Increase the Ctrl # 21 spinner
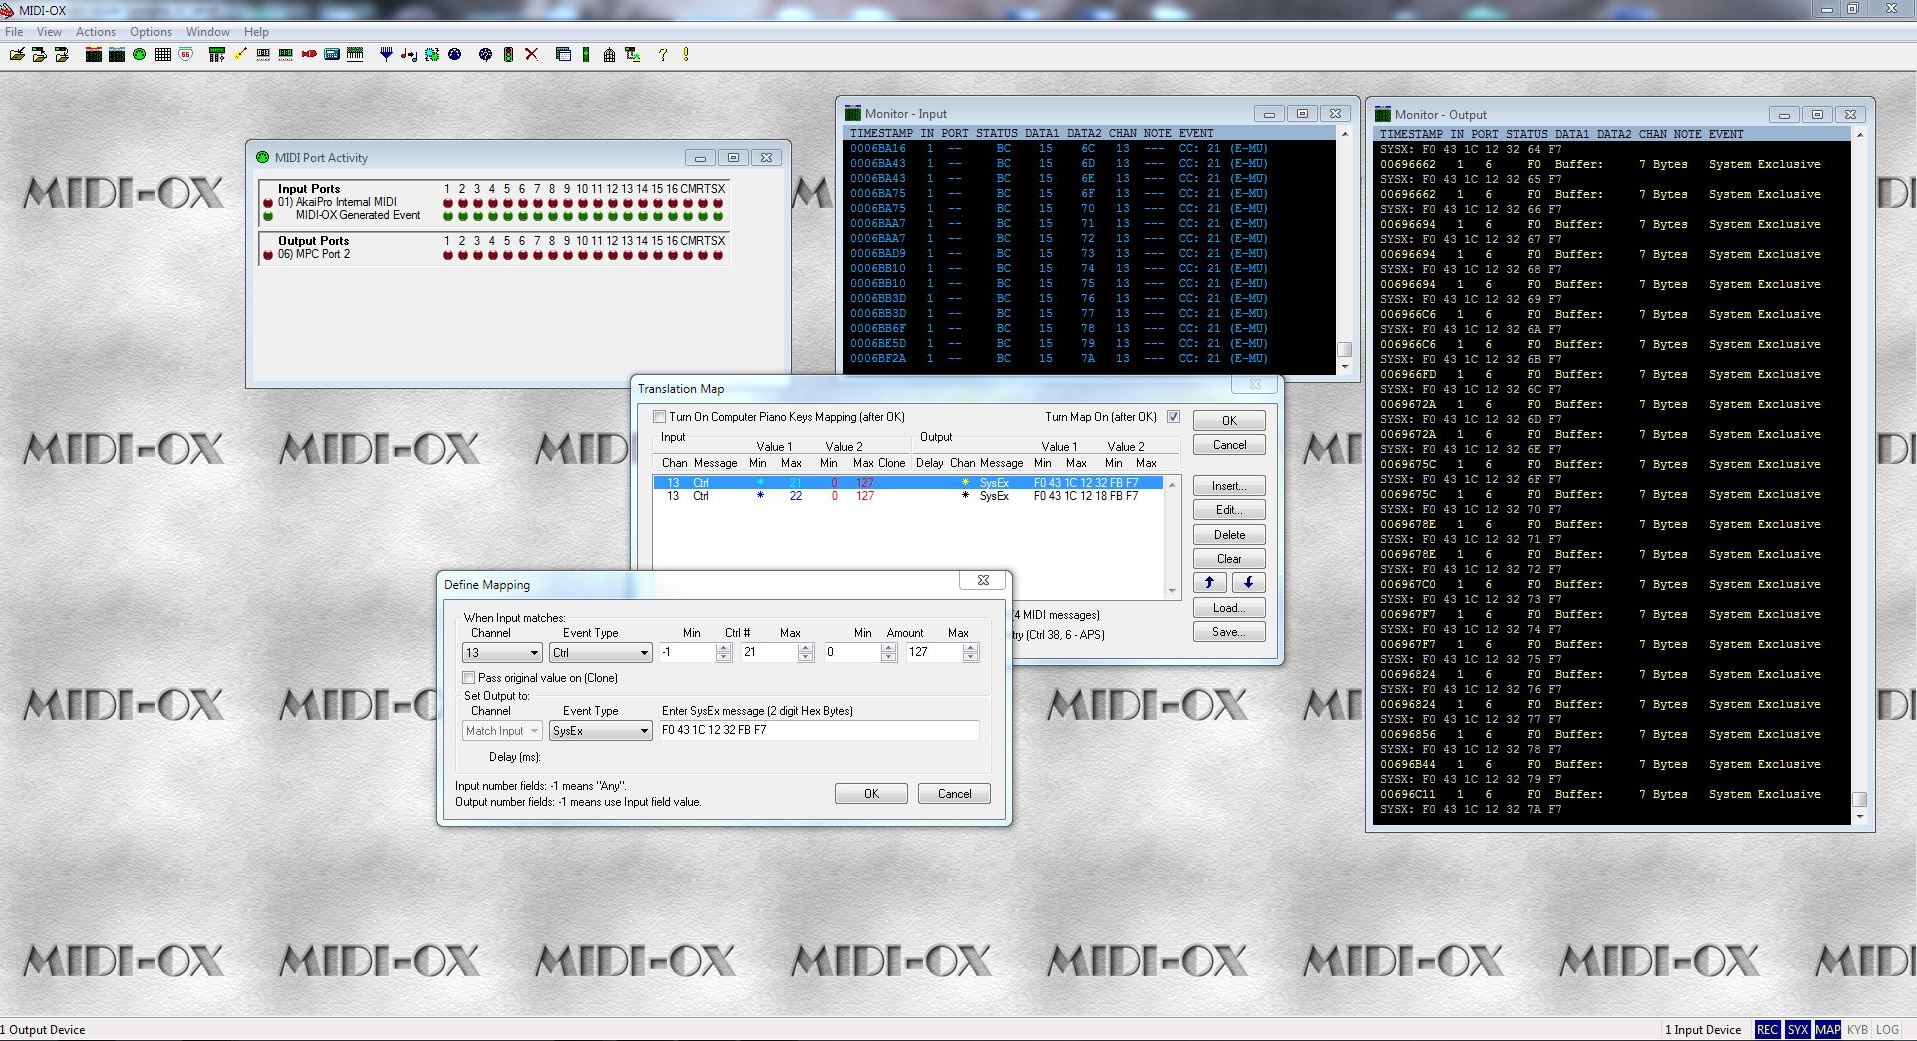Screen dimensions: 1917x1041 point(806,648)
